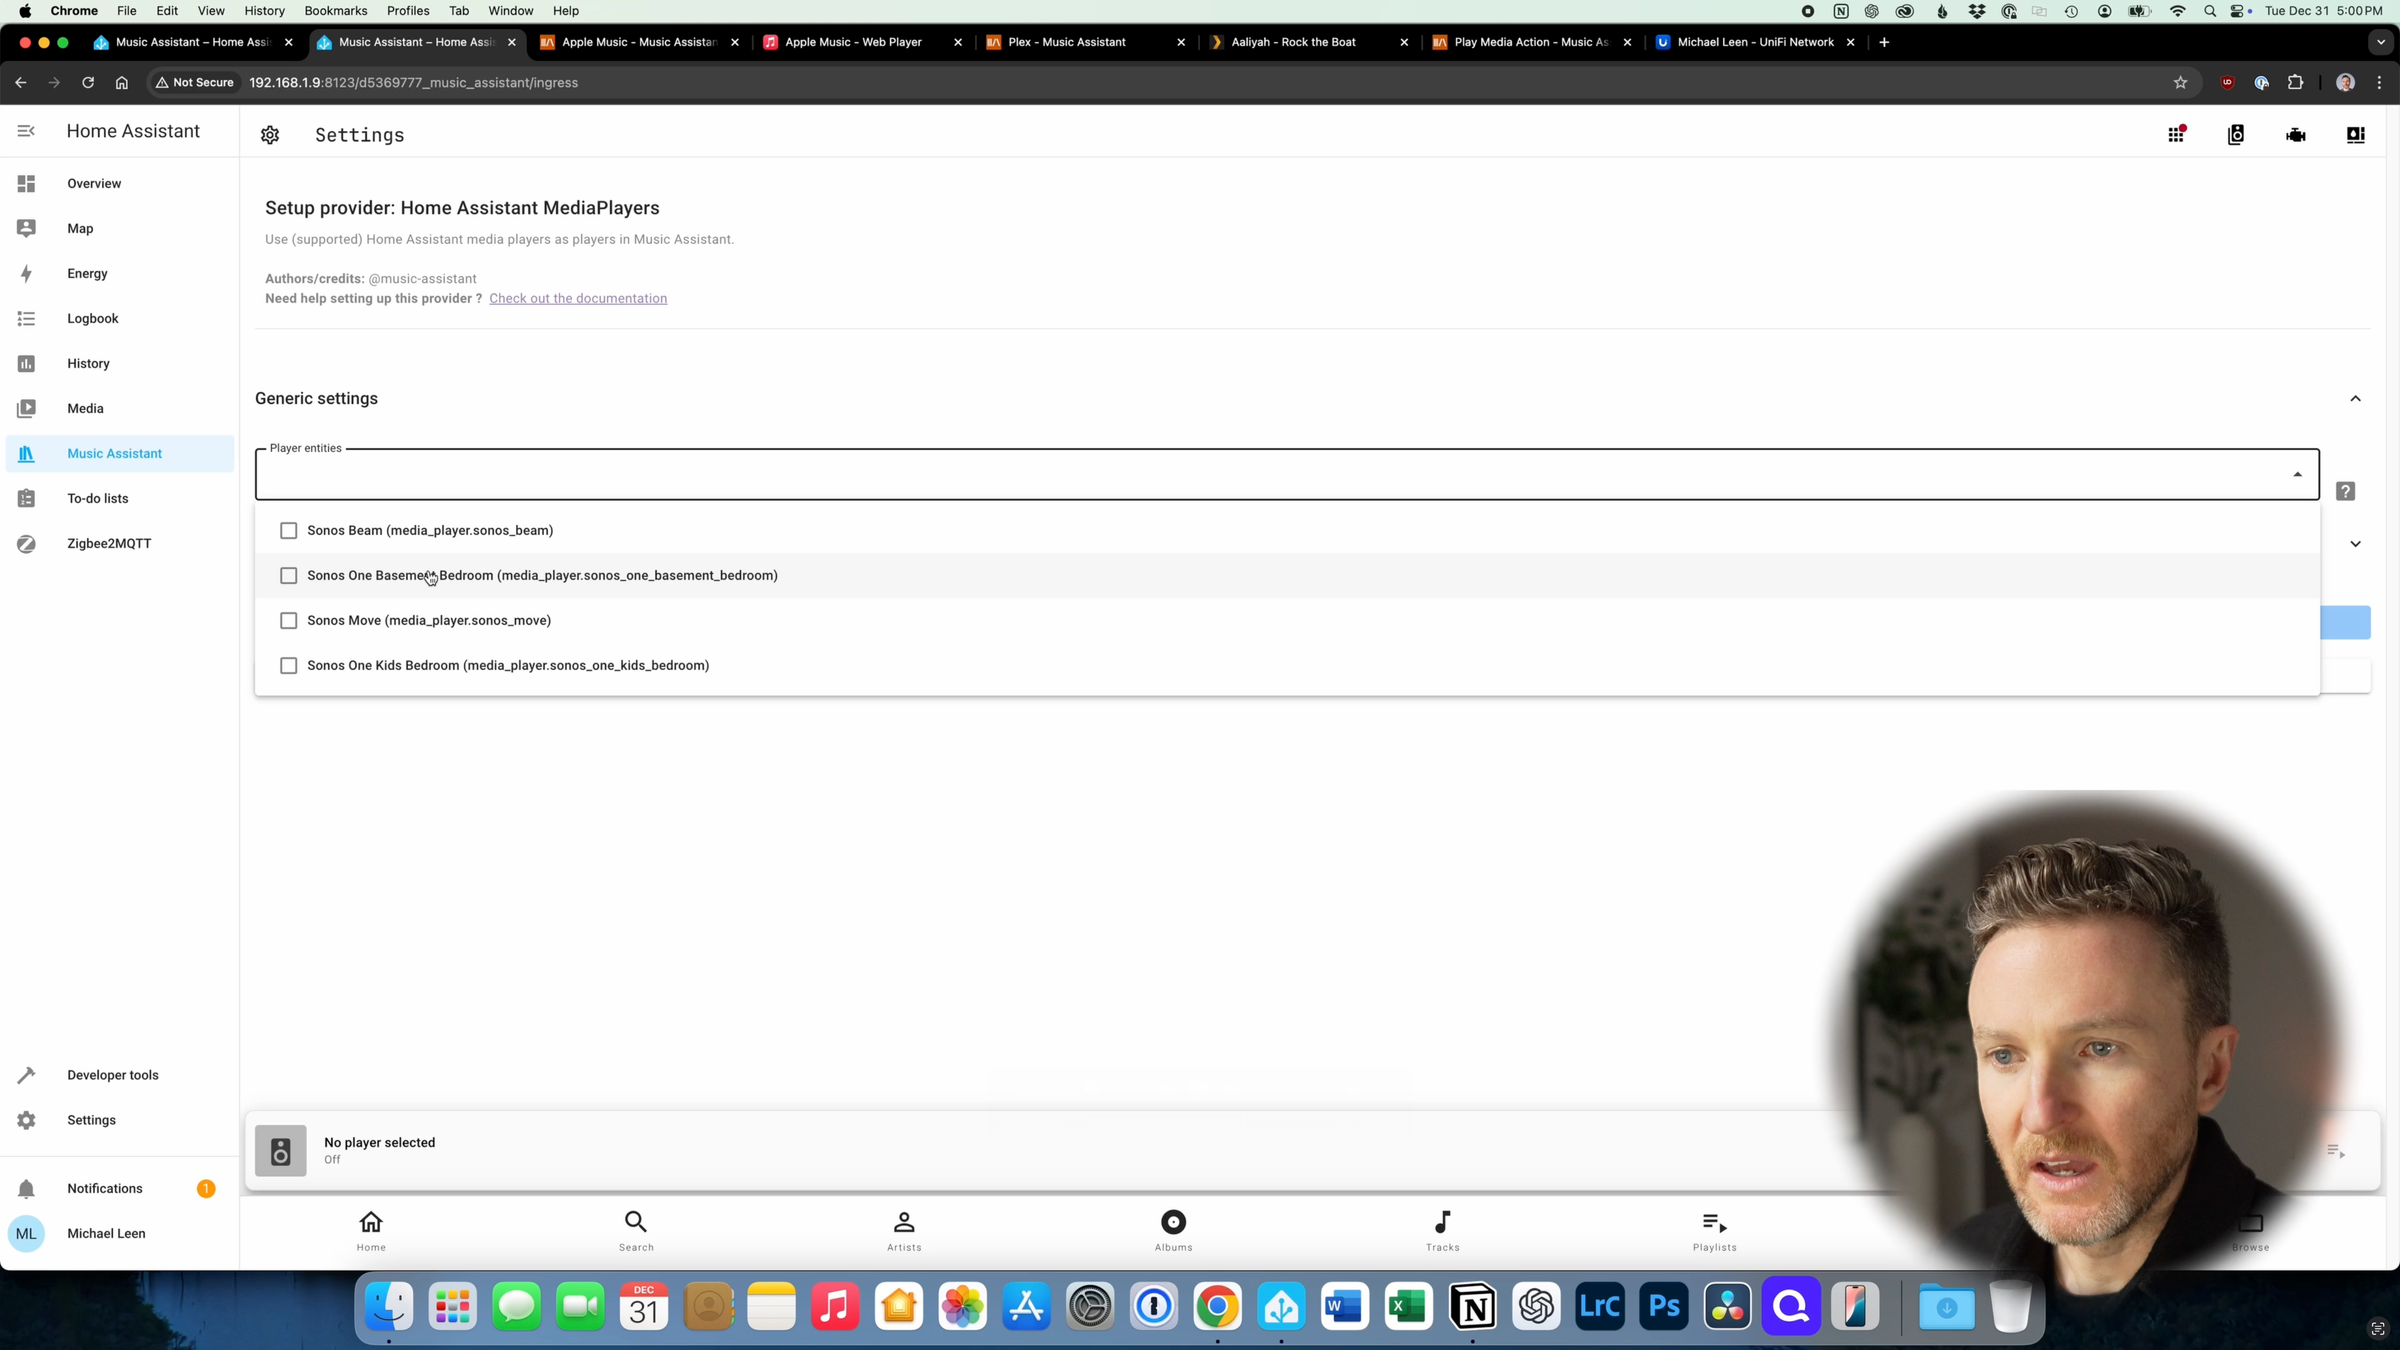2400x1350 pixels.
Task: Collapse the Generic settings section
Action: pos(2355,398)
